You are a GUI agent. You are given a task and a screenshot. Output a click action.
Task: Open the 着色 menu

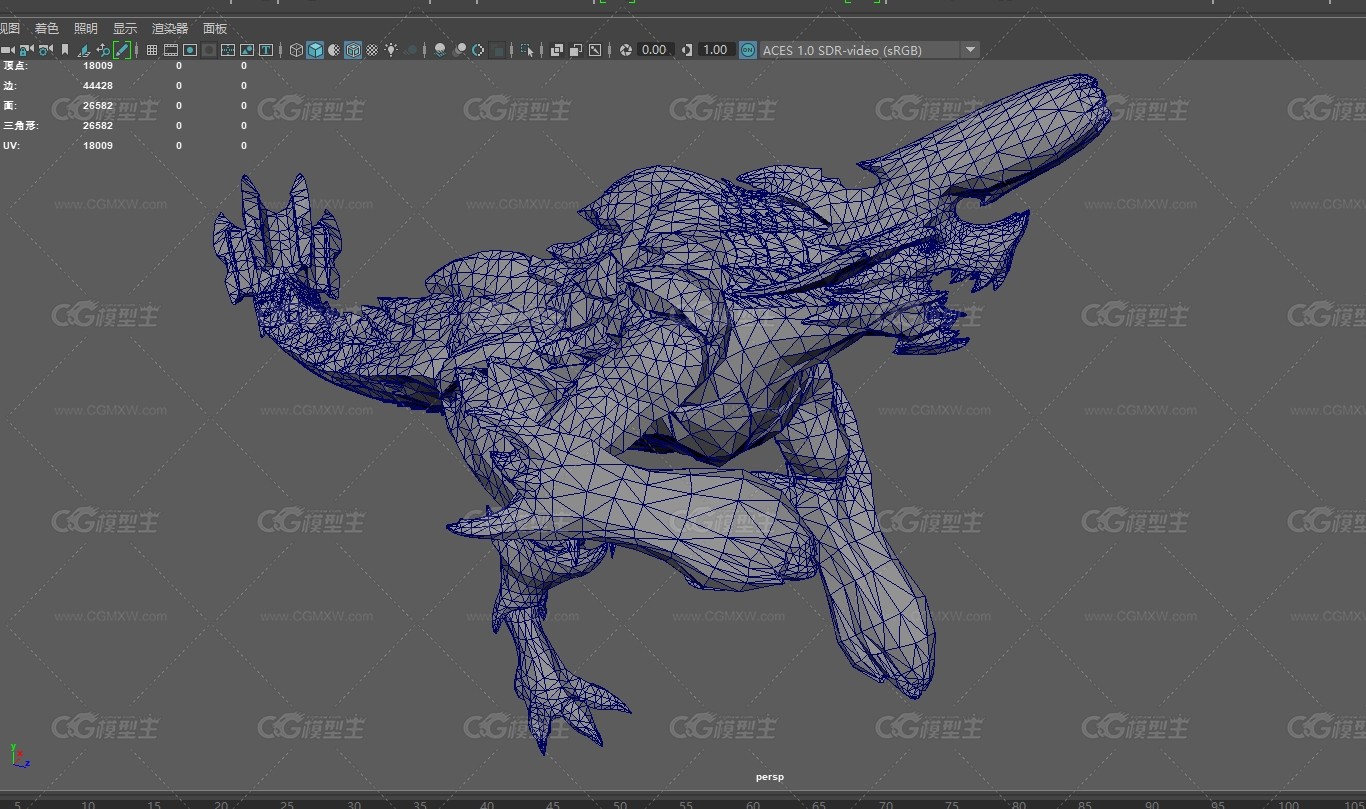tap(47, 29)
